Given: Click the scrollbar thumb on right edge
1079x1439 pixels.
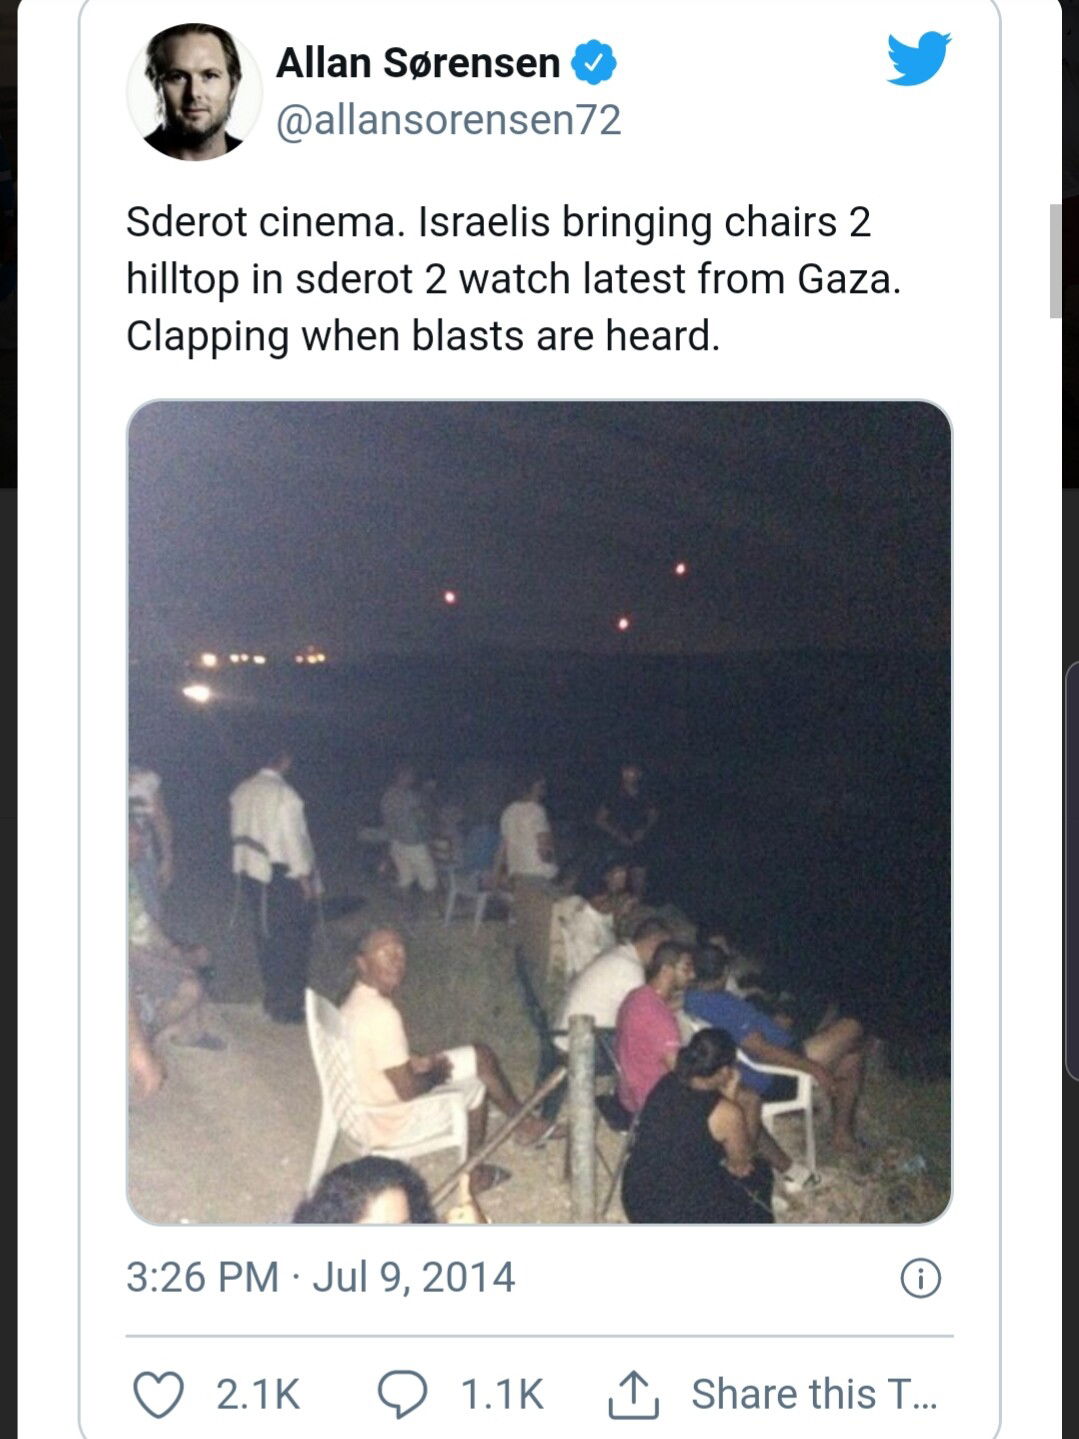Looking at the screenshot, I should pyautogui.click(x=1055, y=261).
